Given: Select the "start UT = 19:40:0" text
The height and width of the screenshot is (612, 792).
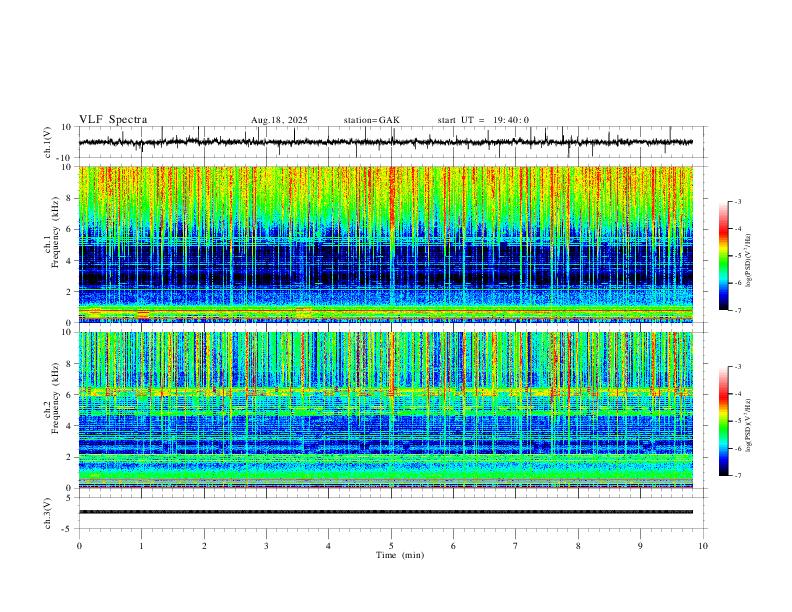Looking at the screenshot, I should [x=483, y=120].
